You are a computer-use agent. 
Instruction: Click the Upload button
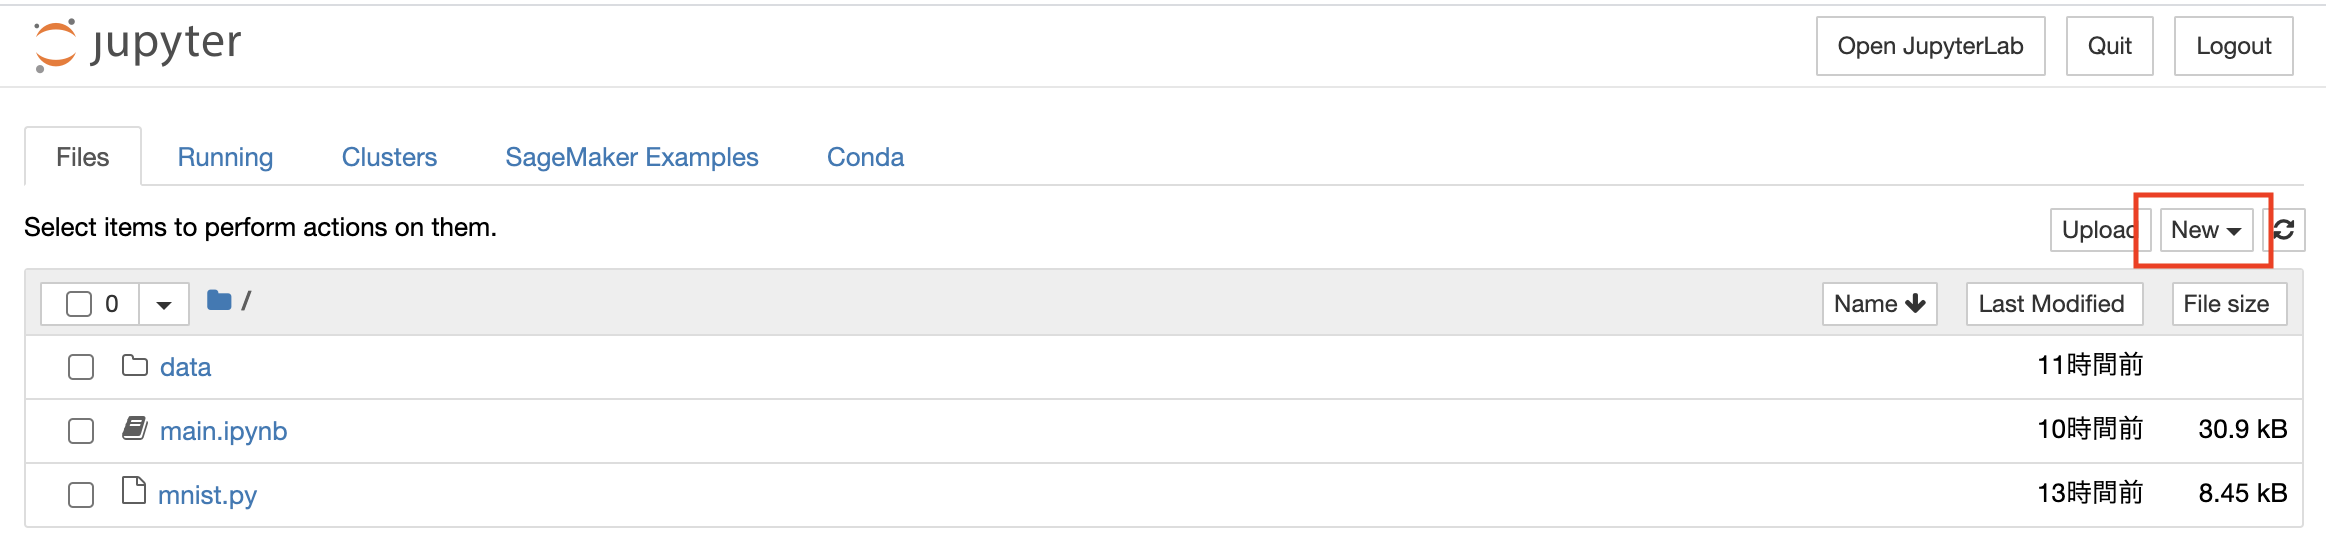point(2100,230)
